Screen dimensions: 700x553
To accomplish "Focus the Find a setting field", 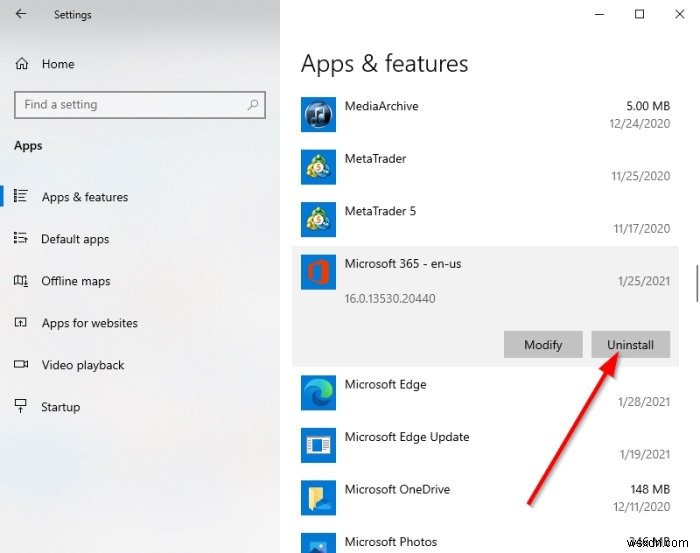I will [140, 105].
